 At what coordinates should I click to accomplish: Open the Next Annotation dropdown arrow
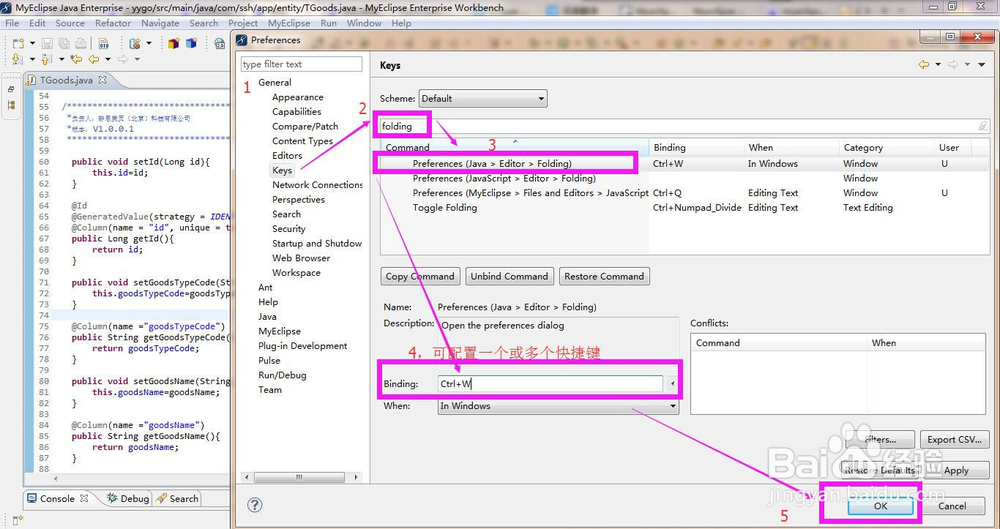32,59
